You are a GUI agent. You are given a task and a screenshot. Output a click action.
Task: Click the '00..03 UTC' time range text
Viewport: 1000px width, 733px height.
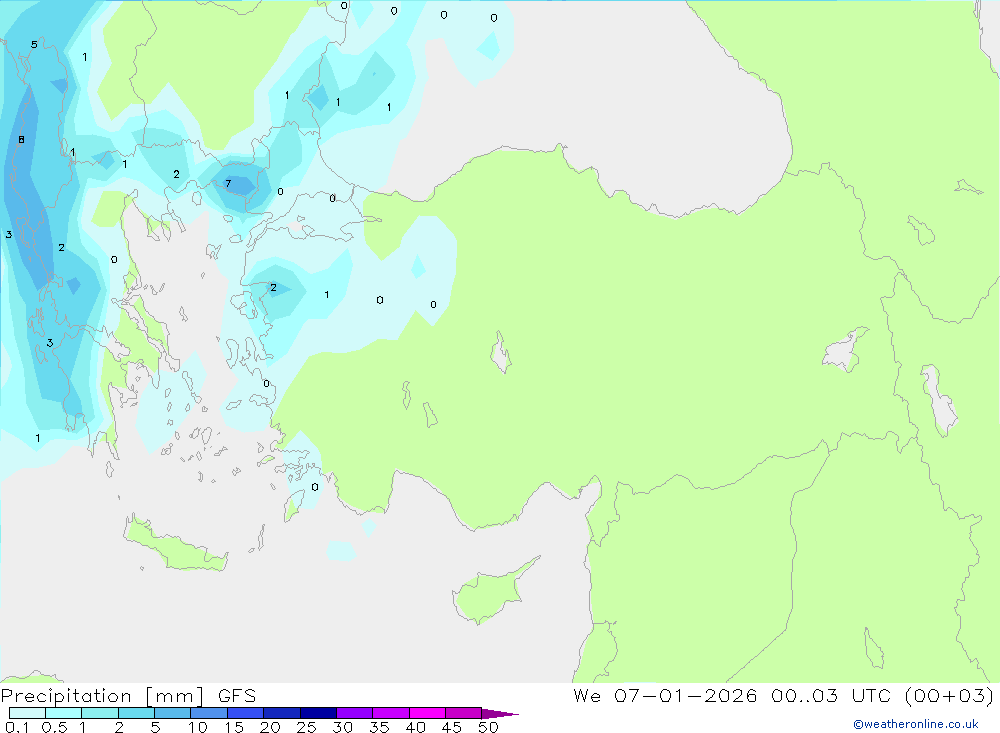coord(830,695)
